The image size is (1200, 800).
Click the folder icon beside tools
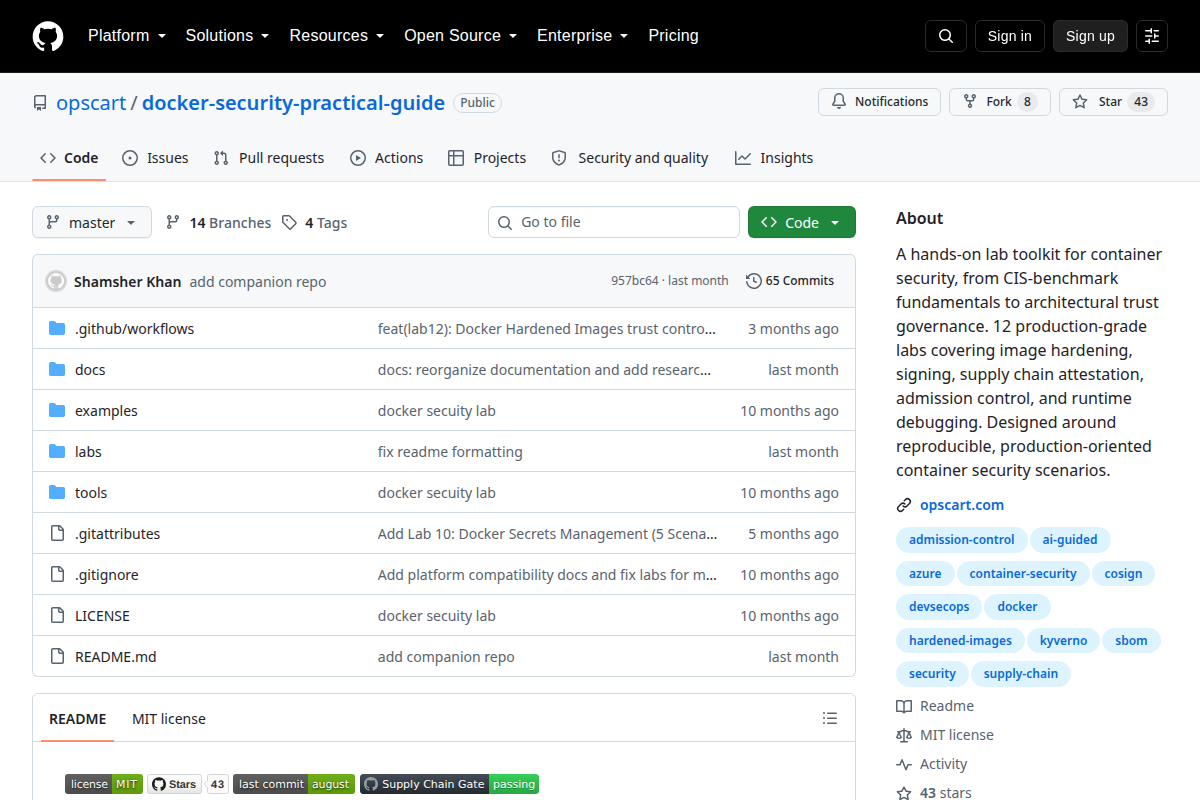point(57,493)
